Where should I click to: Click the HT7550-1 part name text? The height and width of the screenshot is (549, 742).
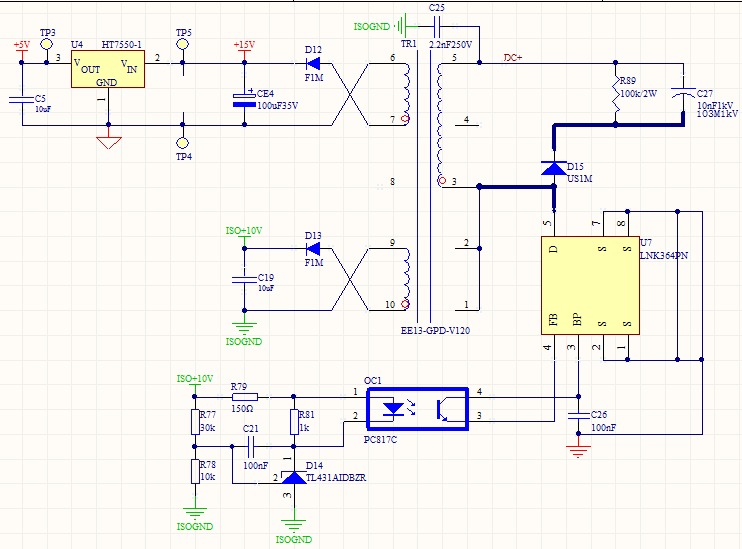[122, 44]
